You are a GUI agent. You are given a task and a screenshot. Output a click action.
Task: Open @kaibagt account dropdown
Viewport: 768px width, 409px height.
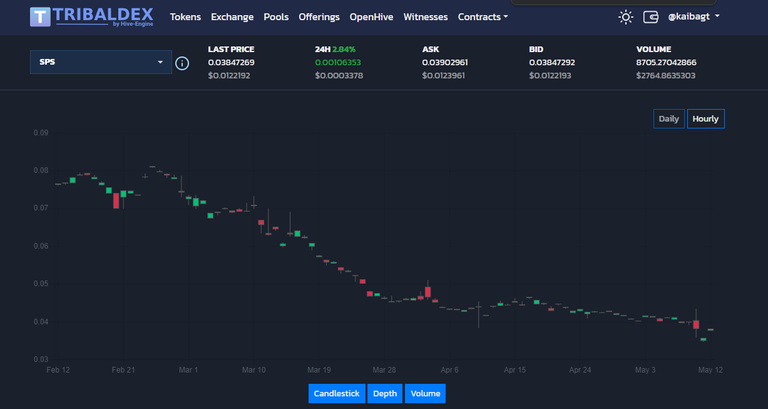tap(694, 17)
